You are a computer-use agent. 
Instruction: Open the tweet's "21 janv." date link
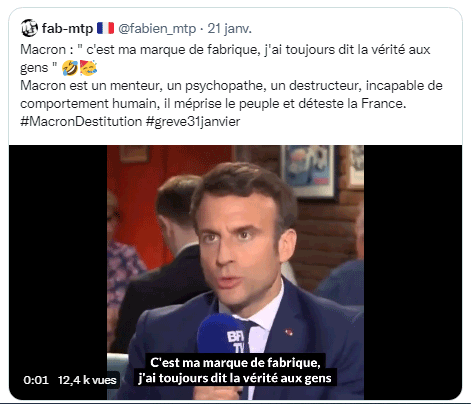tap(229, 29)
